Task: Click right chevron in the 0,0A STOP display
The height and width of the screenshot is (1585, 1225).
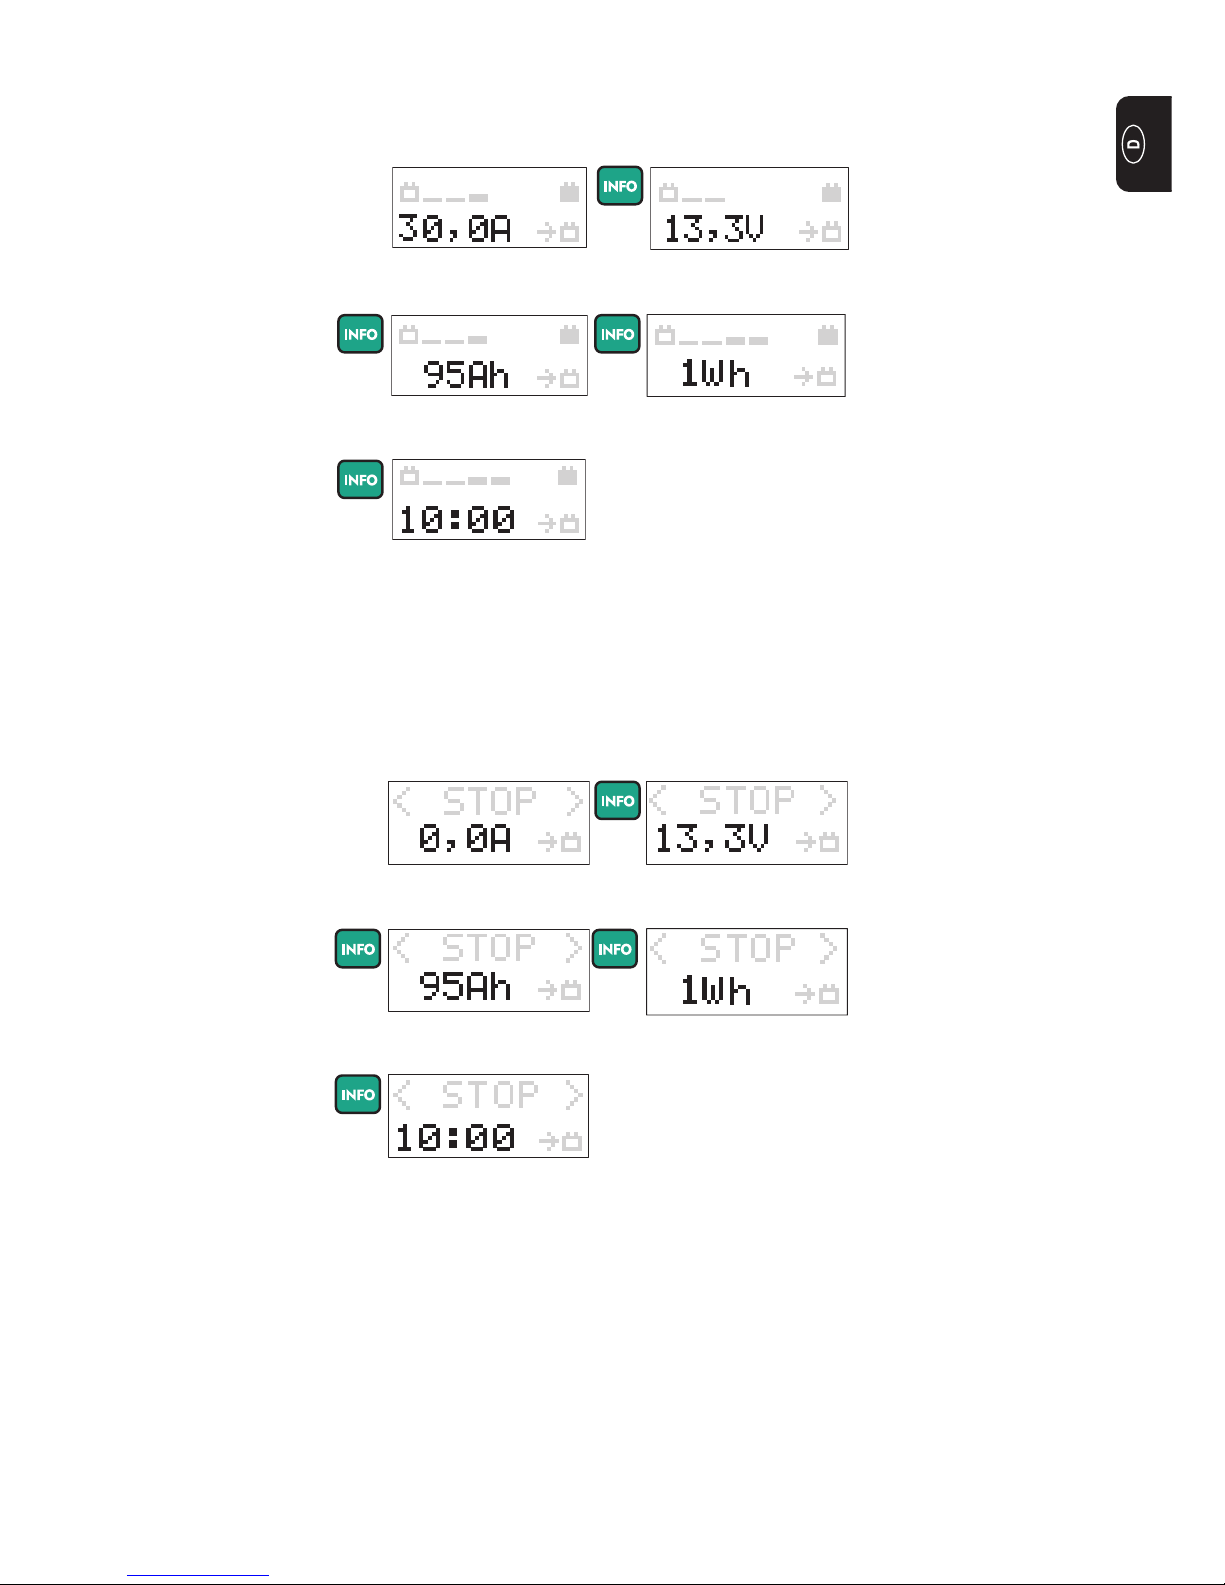Action: [574, 801]
